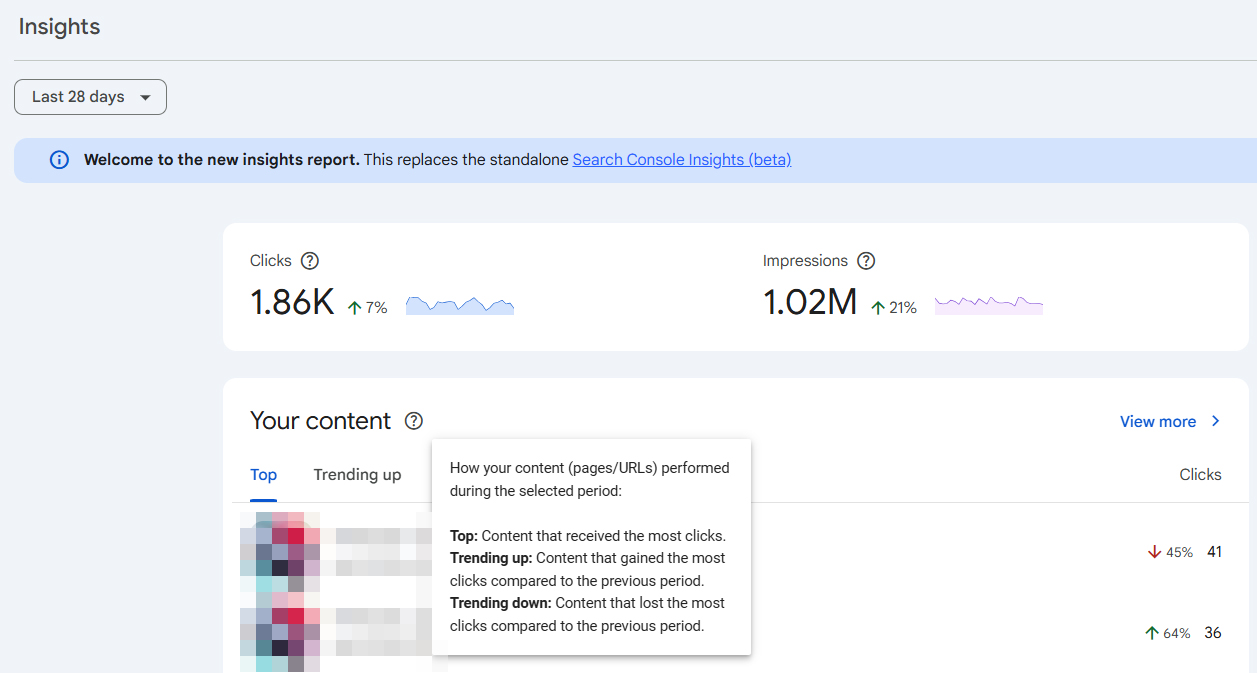Click the Clicks column header in content table
The height and width of the screenshot is (673, 1257).
pos(1200,475)
